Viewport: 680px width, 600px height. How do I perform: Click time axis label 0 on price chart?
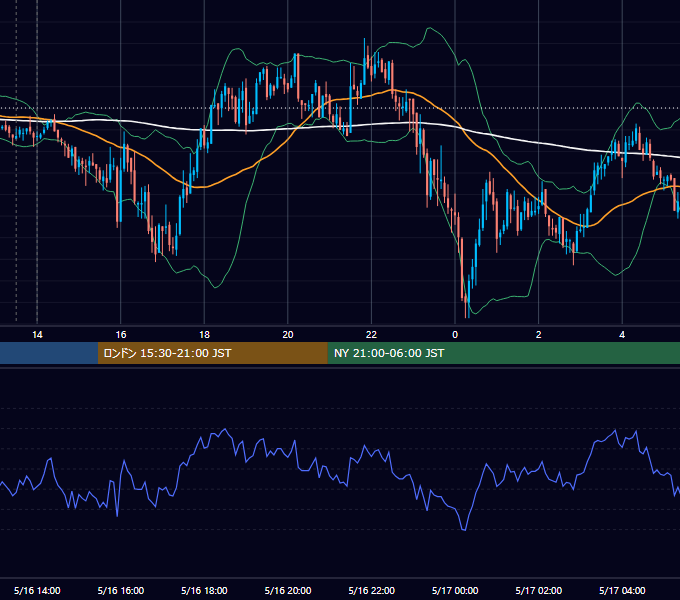coord(455,335)
